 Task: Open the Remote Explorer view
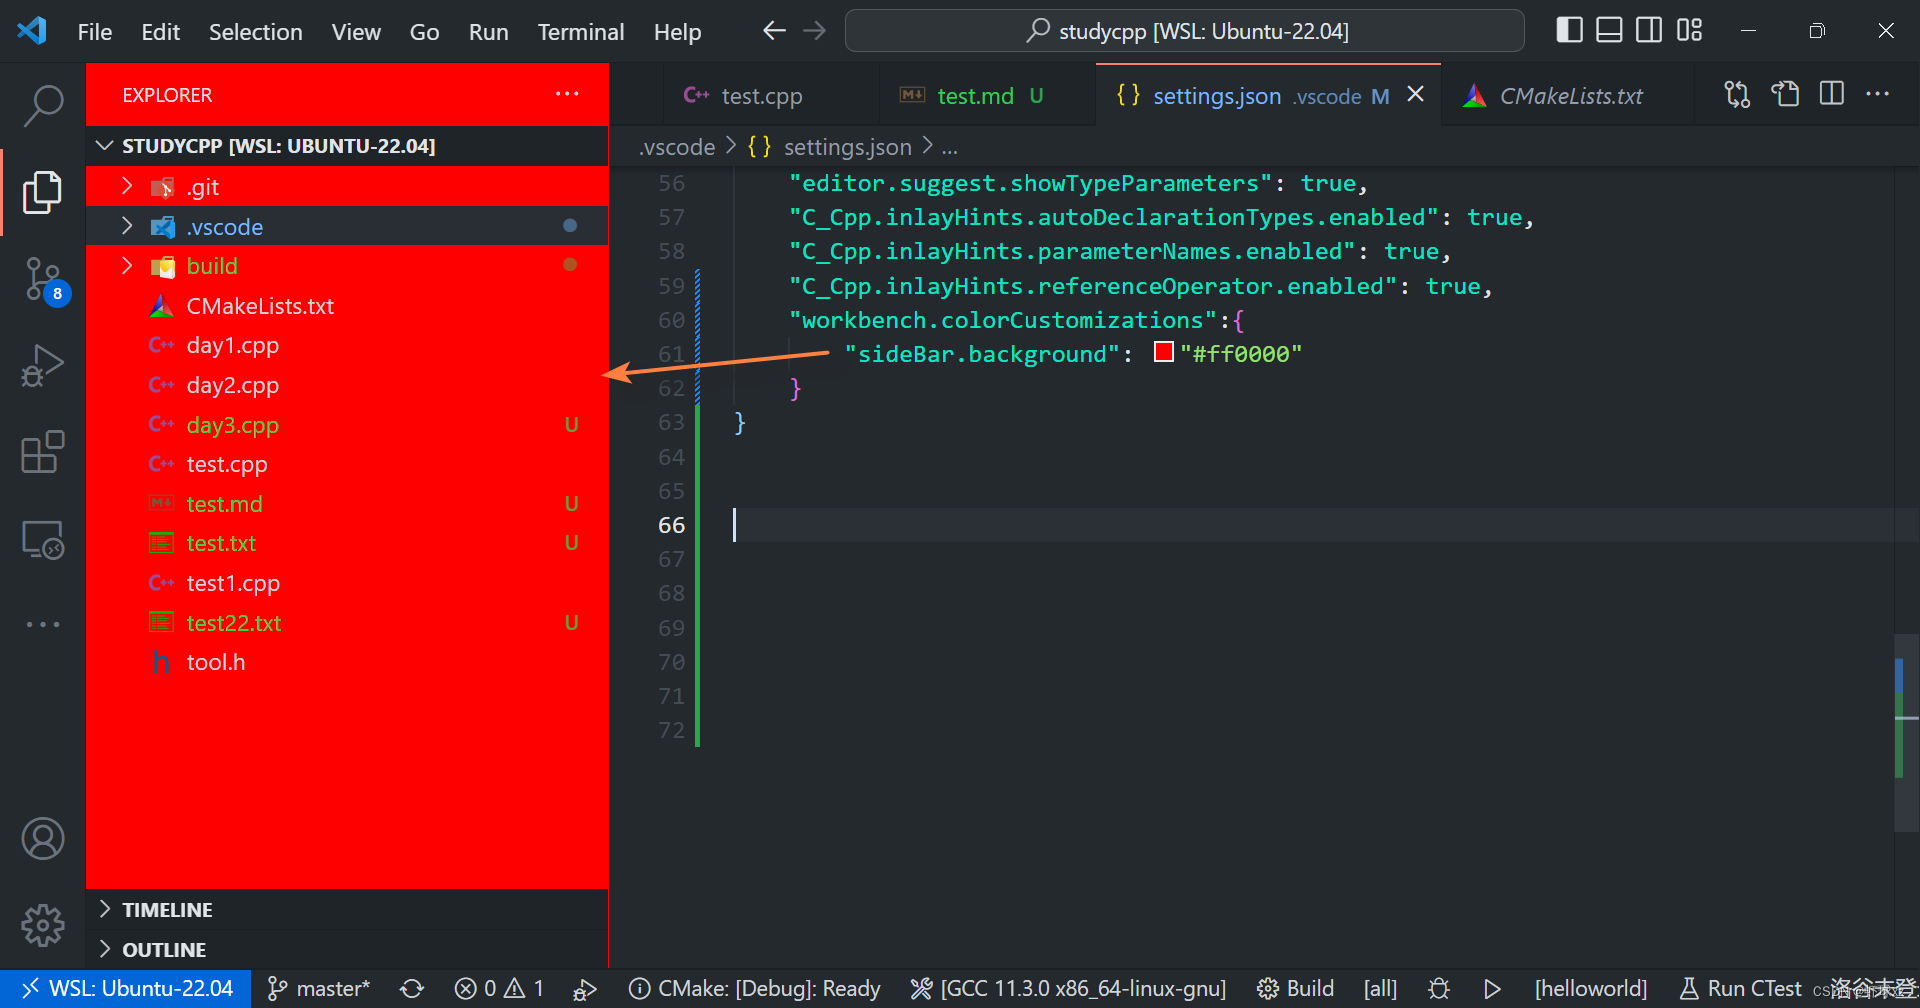(43, 540)
